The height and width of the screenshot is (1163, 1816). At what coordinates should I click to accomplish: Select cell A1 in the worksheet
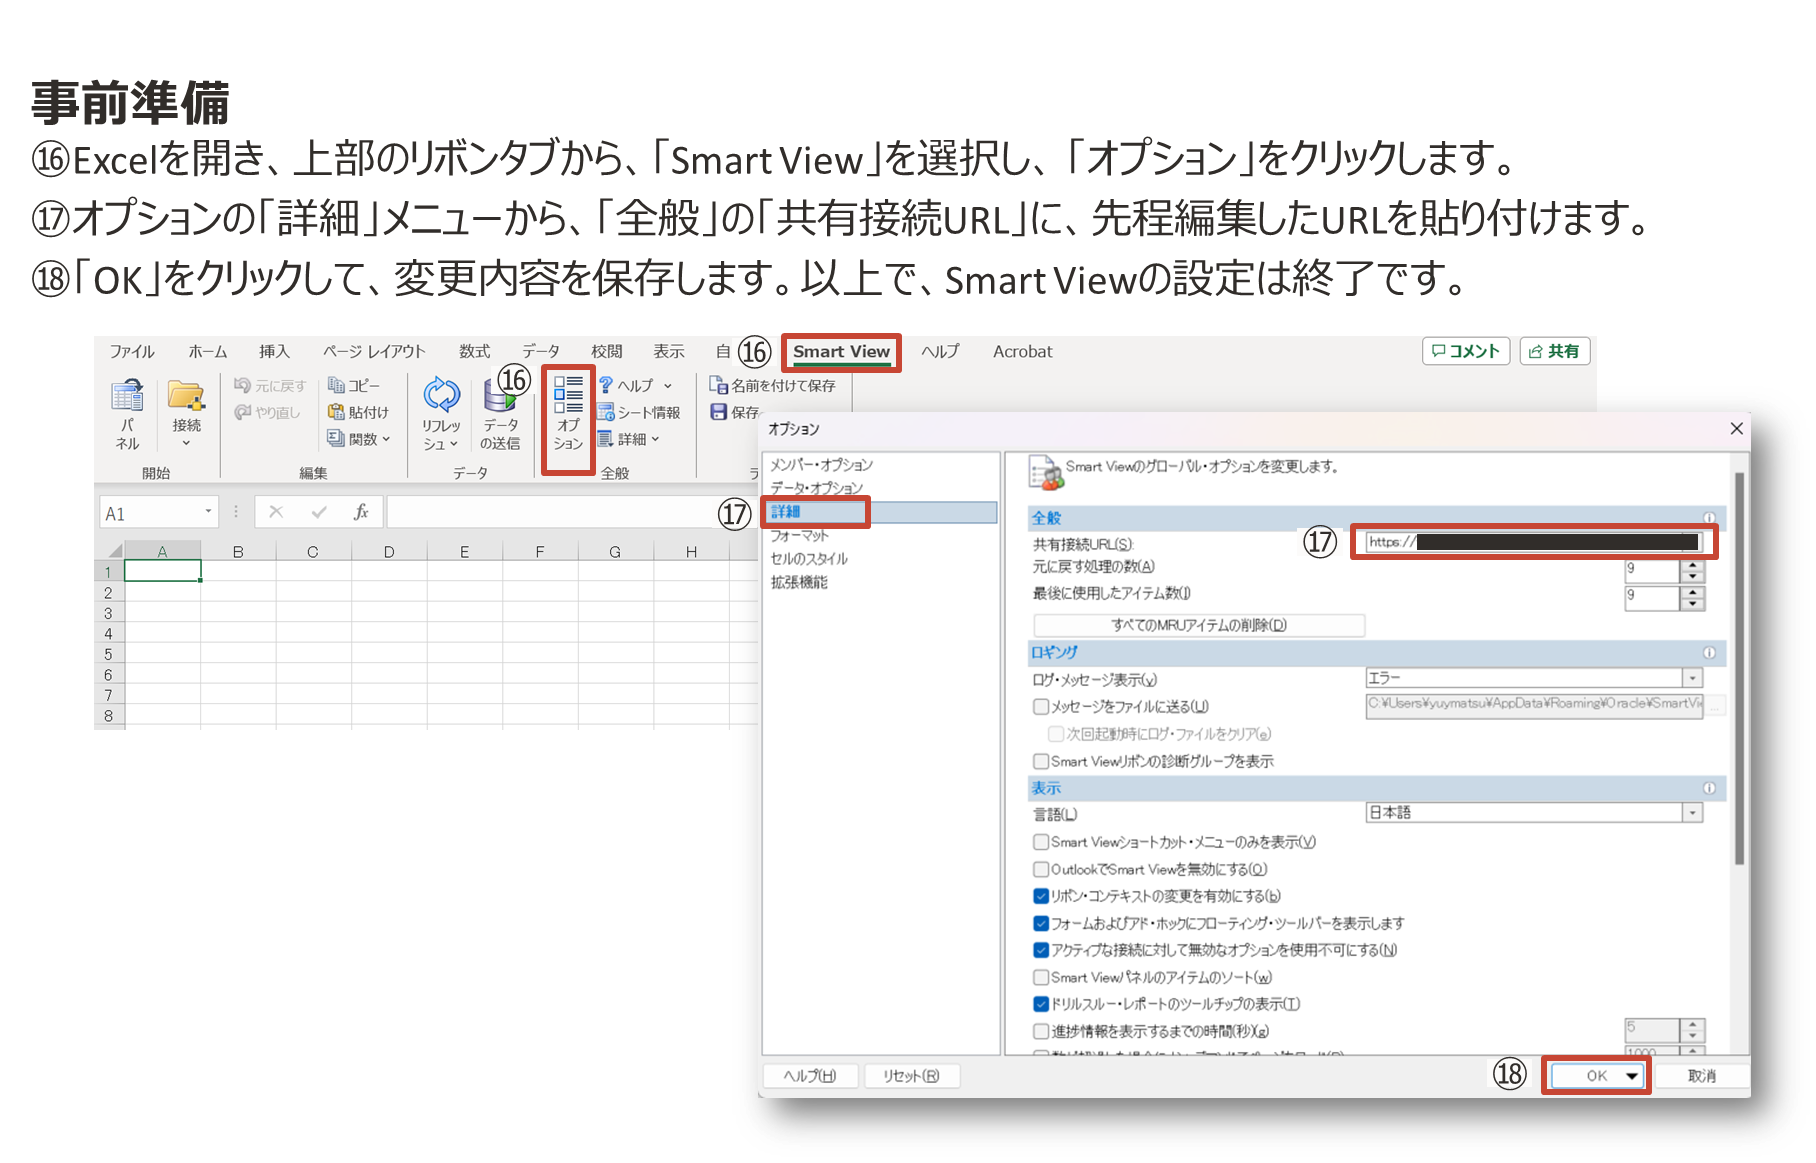point(162,571)
